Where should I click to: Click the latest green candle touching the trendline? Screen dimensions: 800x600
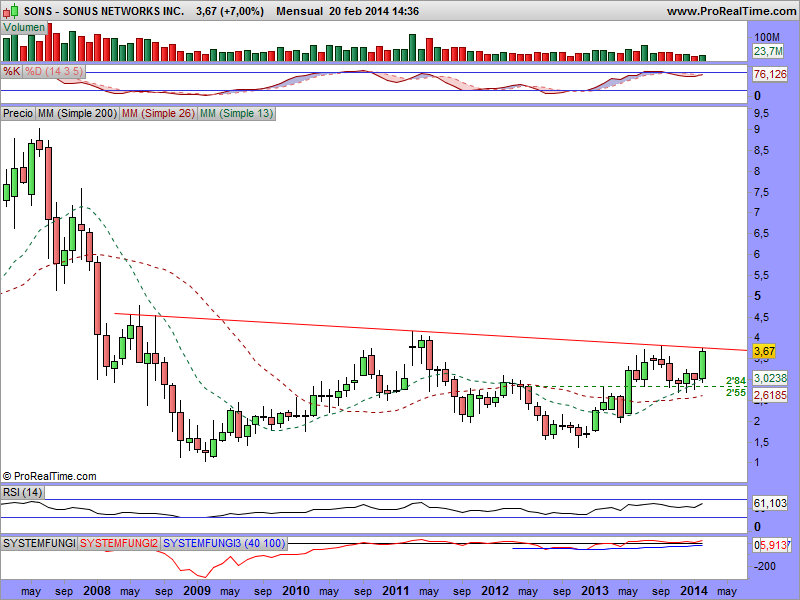point(703,365)
